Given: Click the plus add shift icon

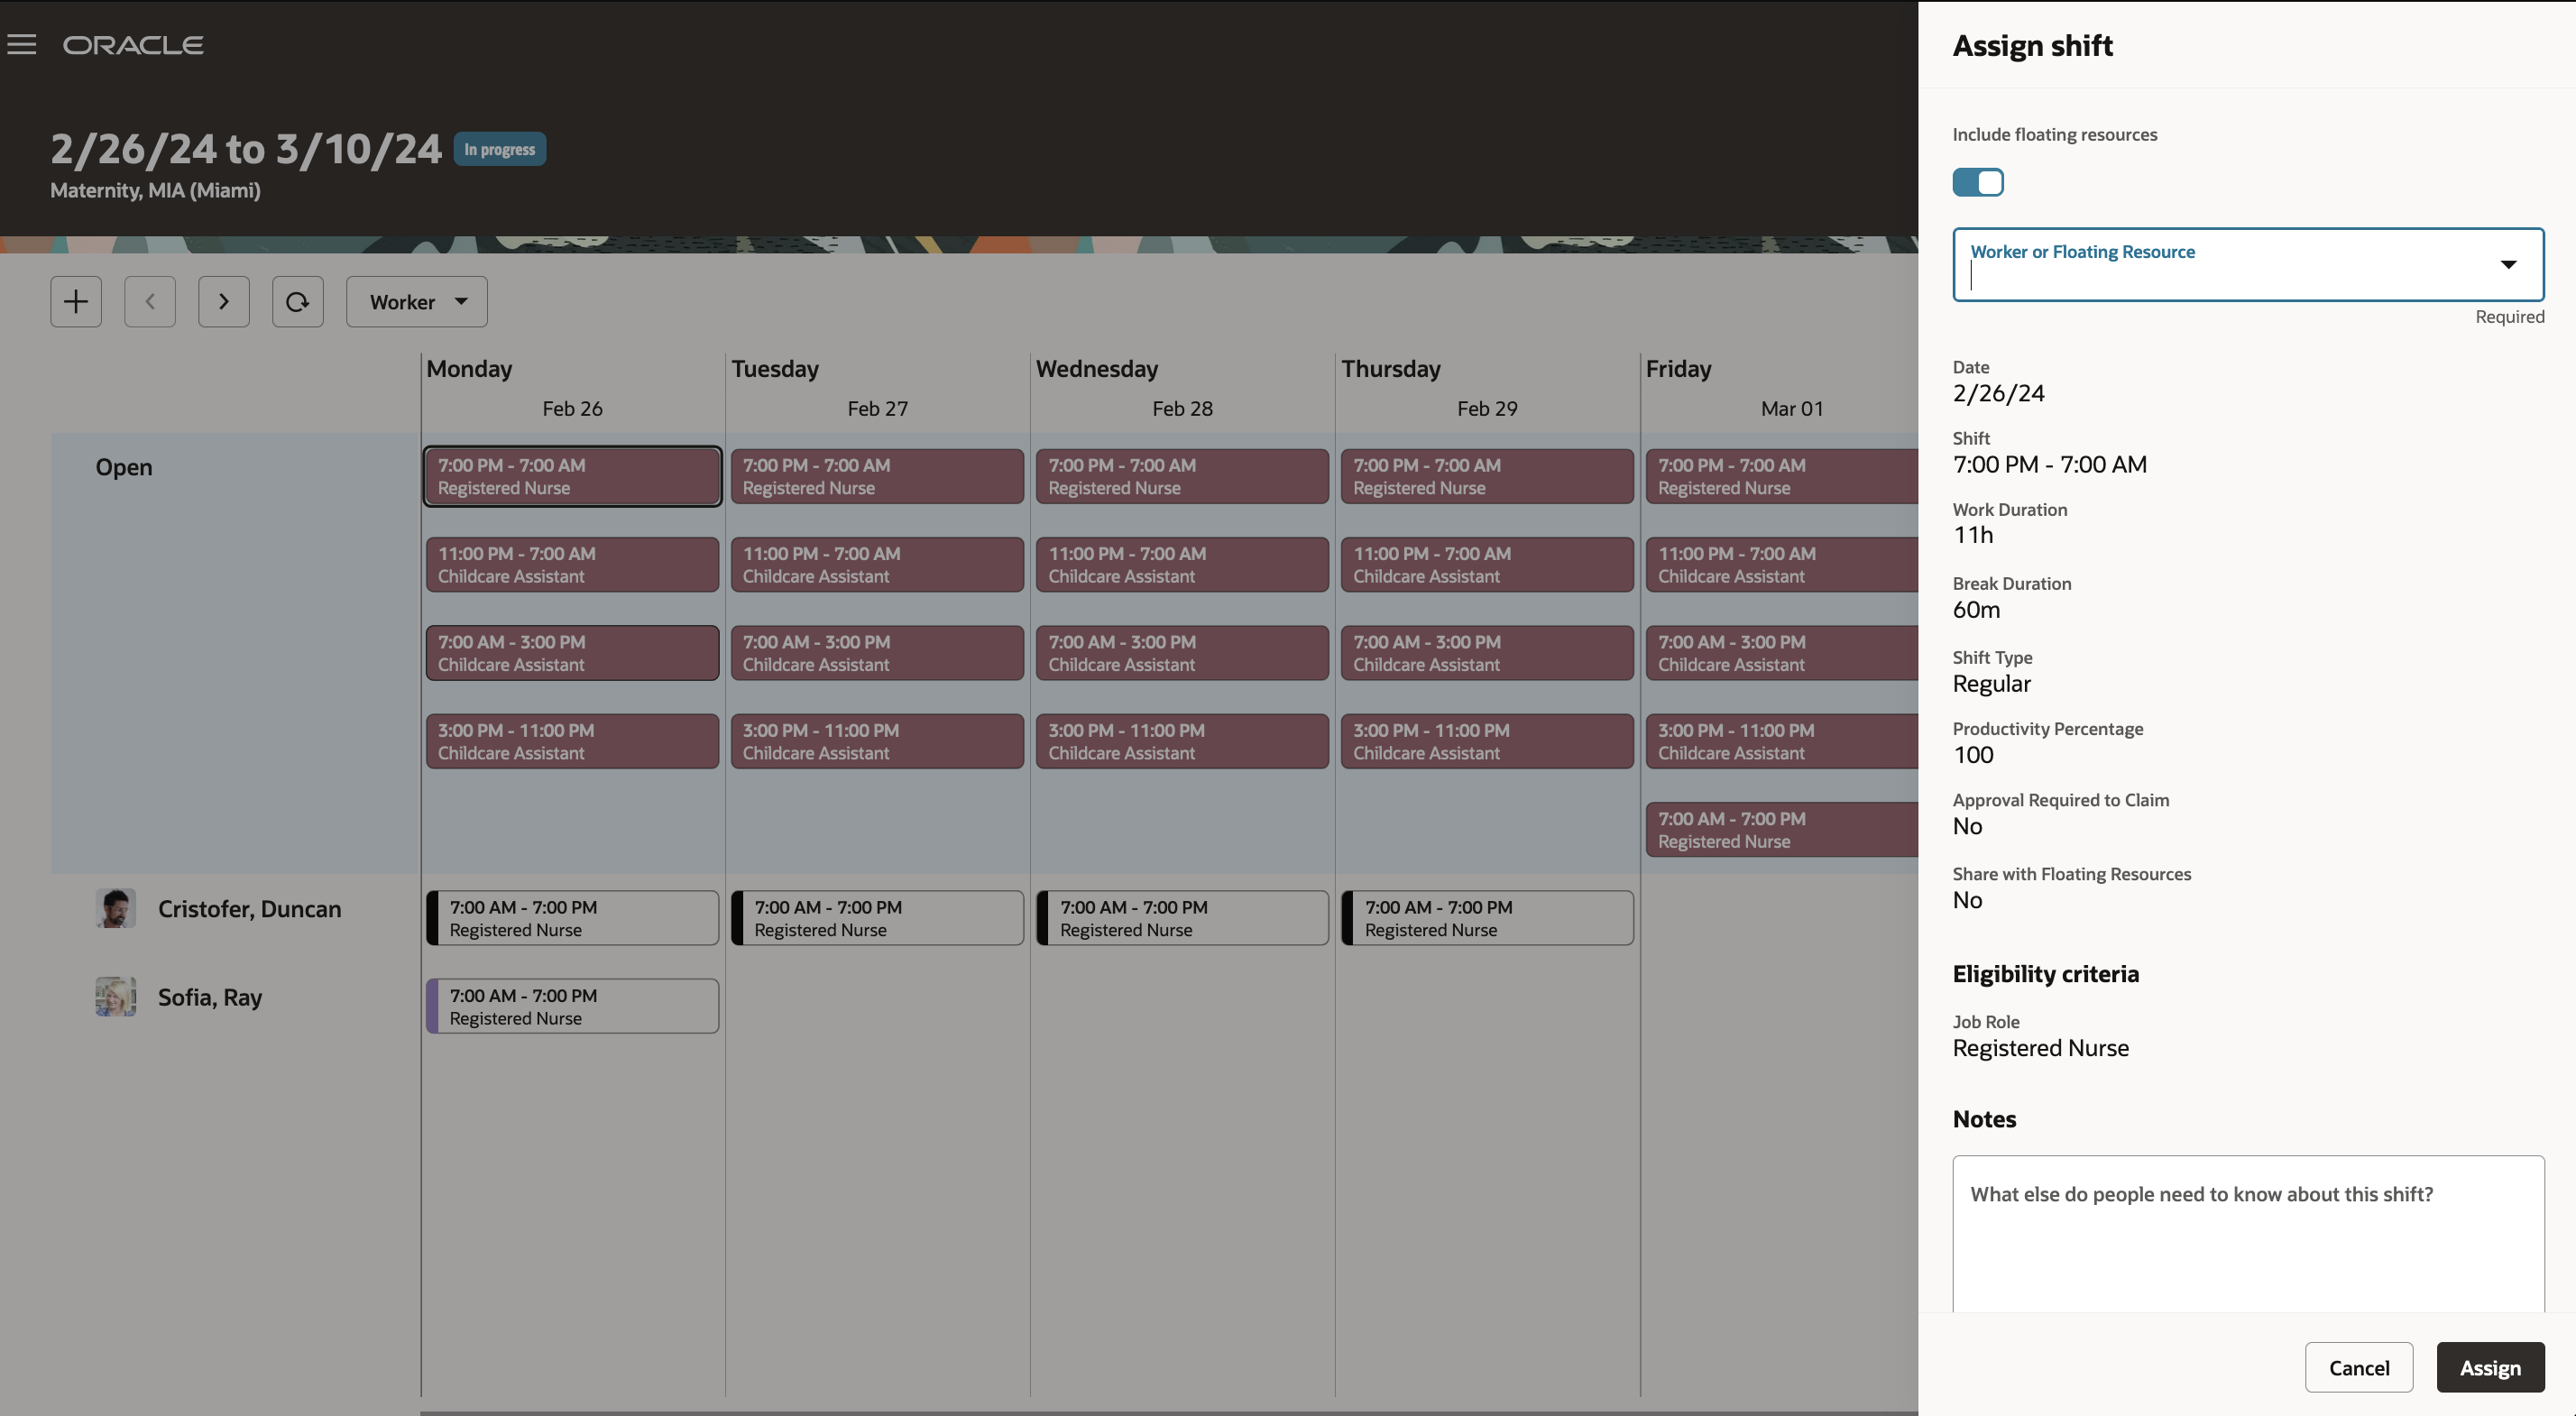Looking at the screenshot, I should click(x=76, y=302).
